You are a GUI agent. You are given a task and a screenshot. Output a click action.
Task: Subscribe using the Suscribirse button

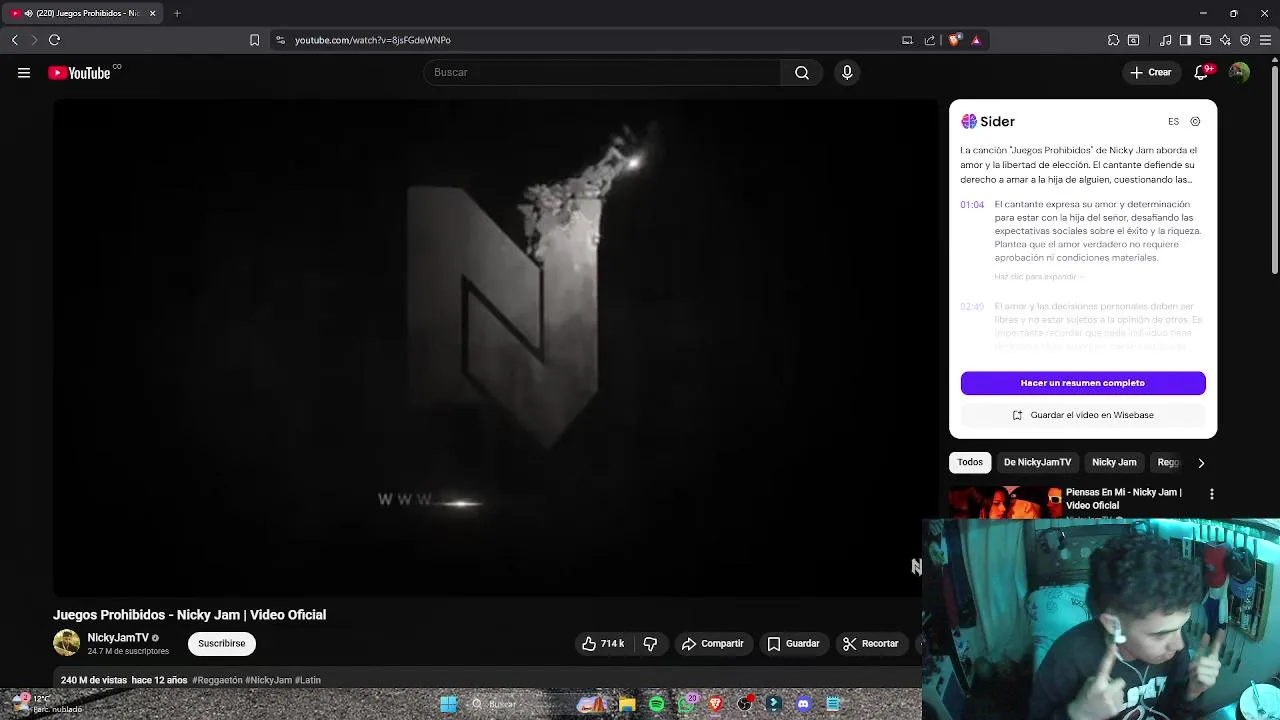[221, 643]
